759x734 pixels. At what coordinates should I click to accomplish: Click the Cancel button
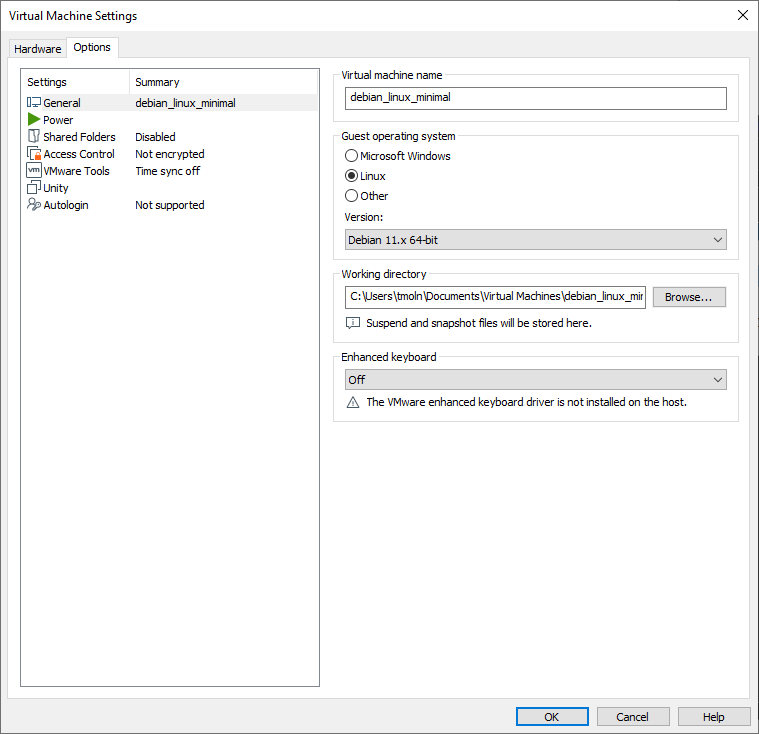pos(632,717)
